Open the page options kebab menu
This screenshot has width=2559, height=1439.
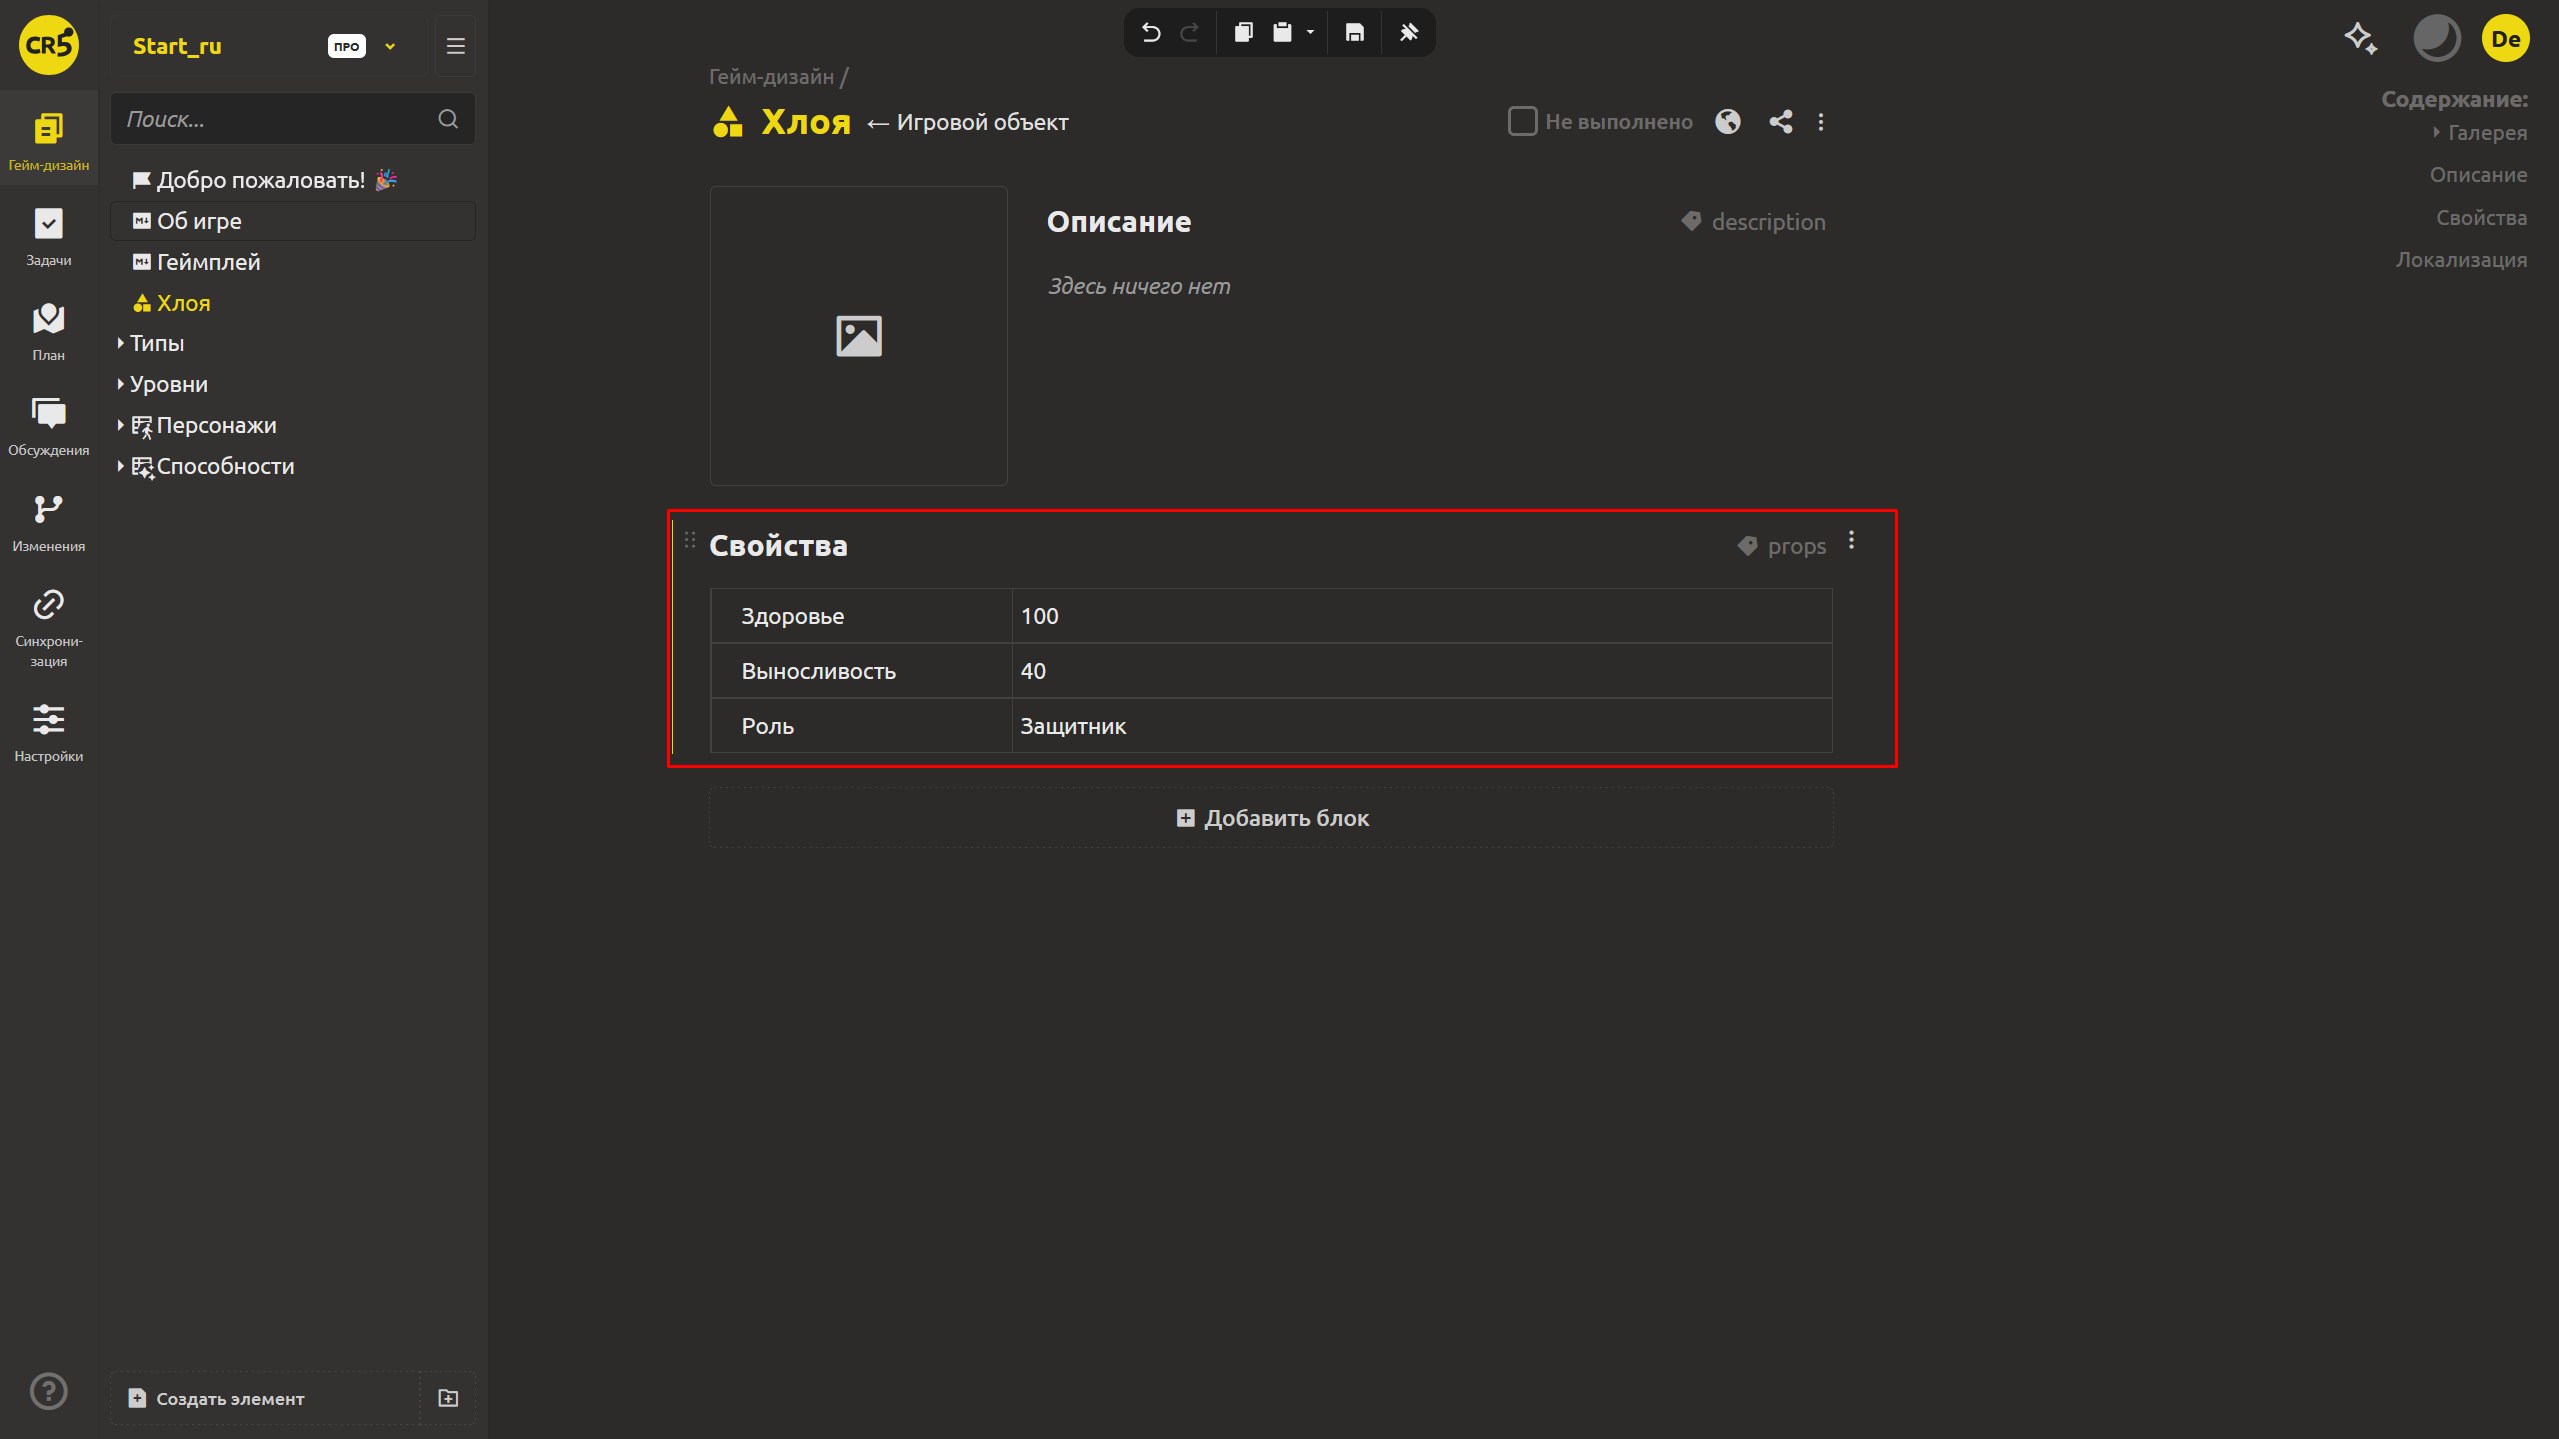tap(1820, 121)
